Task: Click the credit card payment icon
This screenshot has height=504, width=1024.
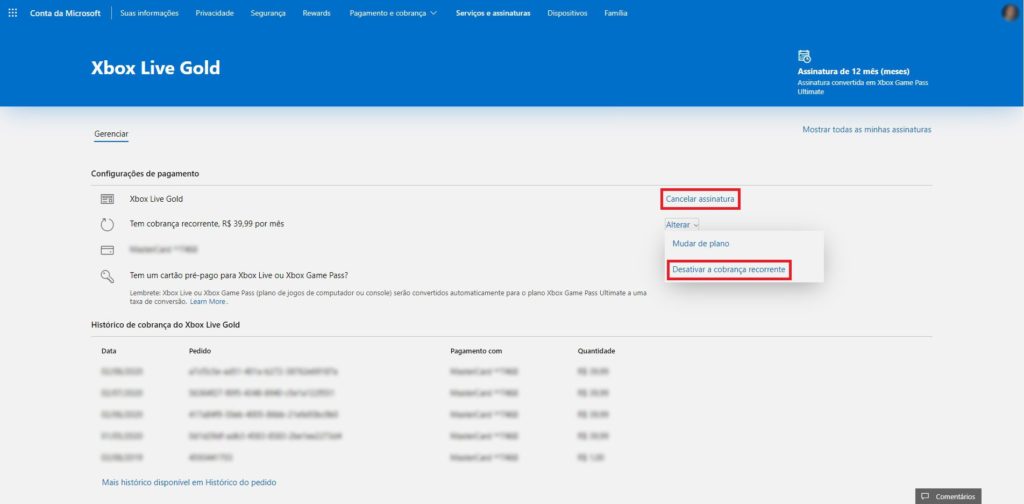Action: [x=108, y=249]
